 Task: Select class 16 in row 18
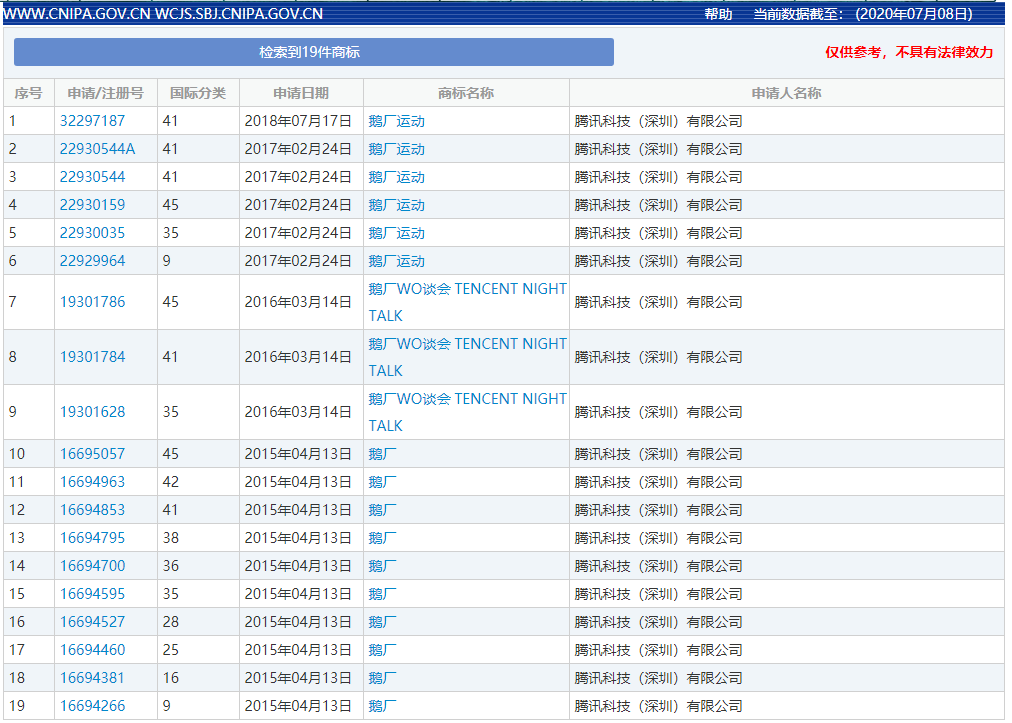[170, 678]
